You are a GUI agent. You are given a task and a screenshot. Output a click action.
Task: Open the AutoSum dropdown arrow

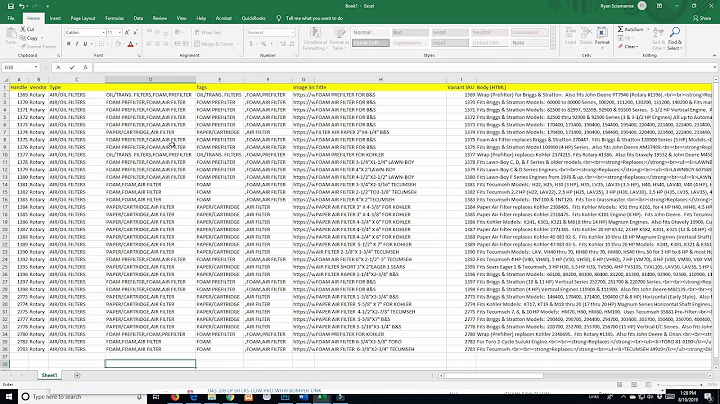(x=648, y=29)
